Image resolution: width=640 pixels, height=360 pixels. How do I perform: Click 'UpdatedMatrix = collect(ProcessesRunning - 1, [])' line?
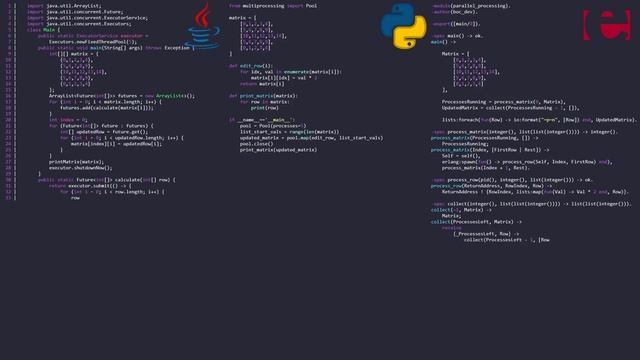[511, 108]
